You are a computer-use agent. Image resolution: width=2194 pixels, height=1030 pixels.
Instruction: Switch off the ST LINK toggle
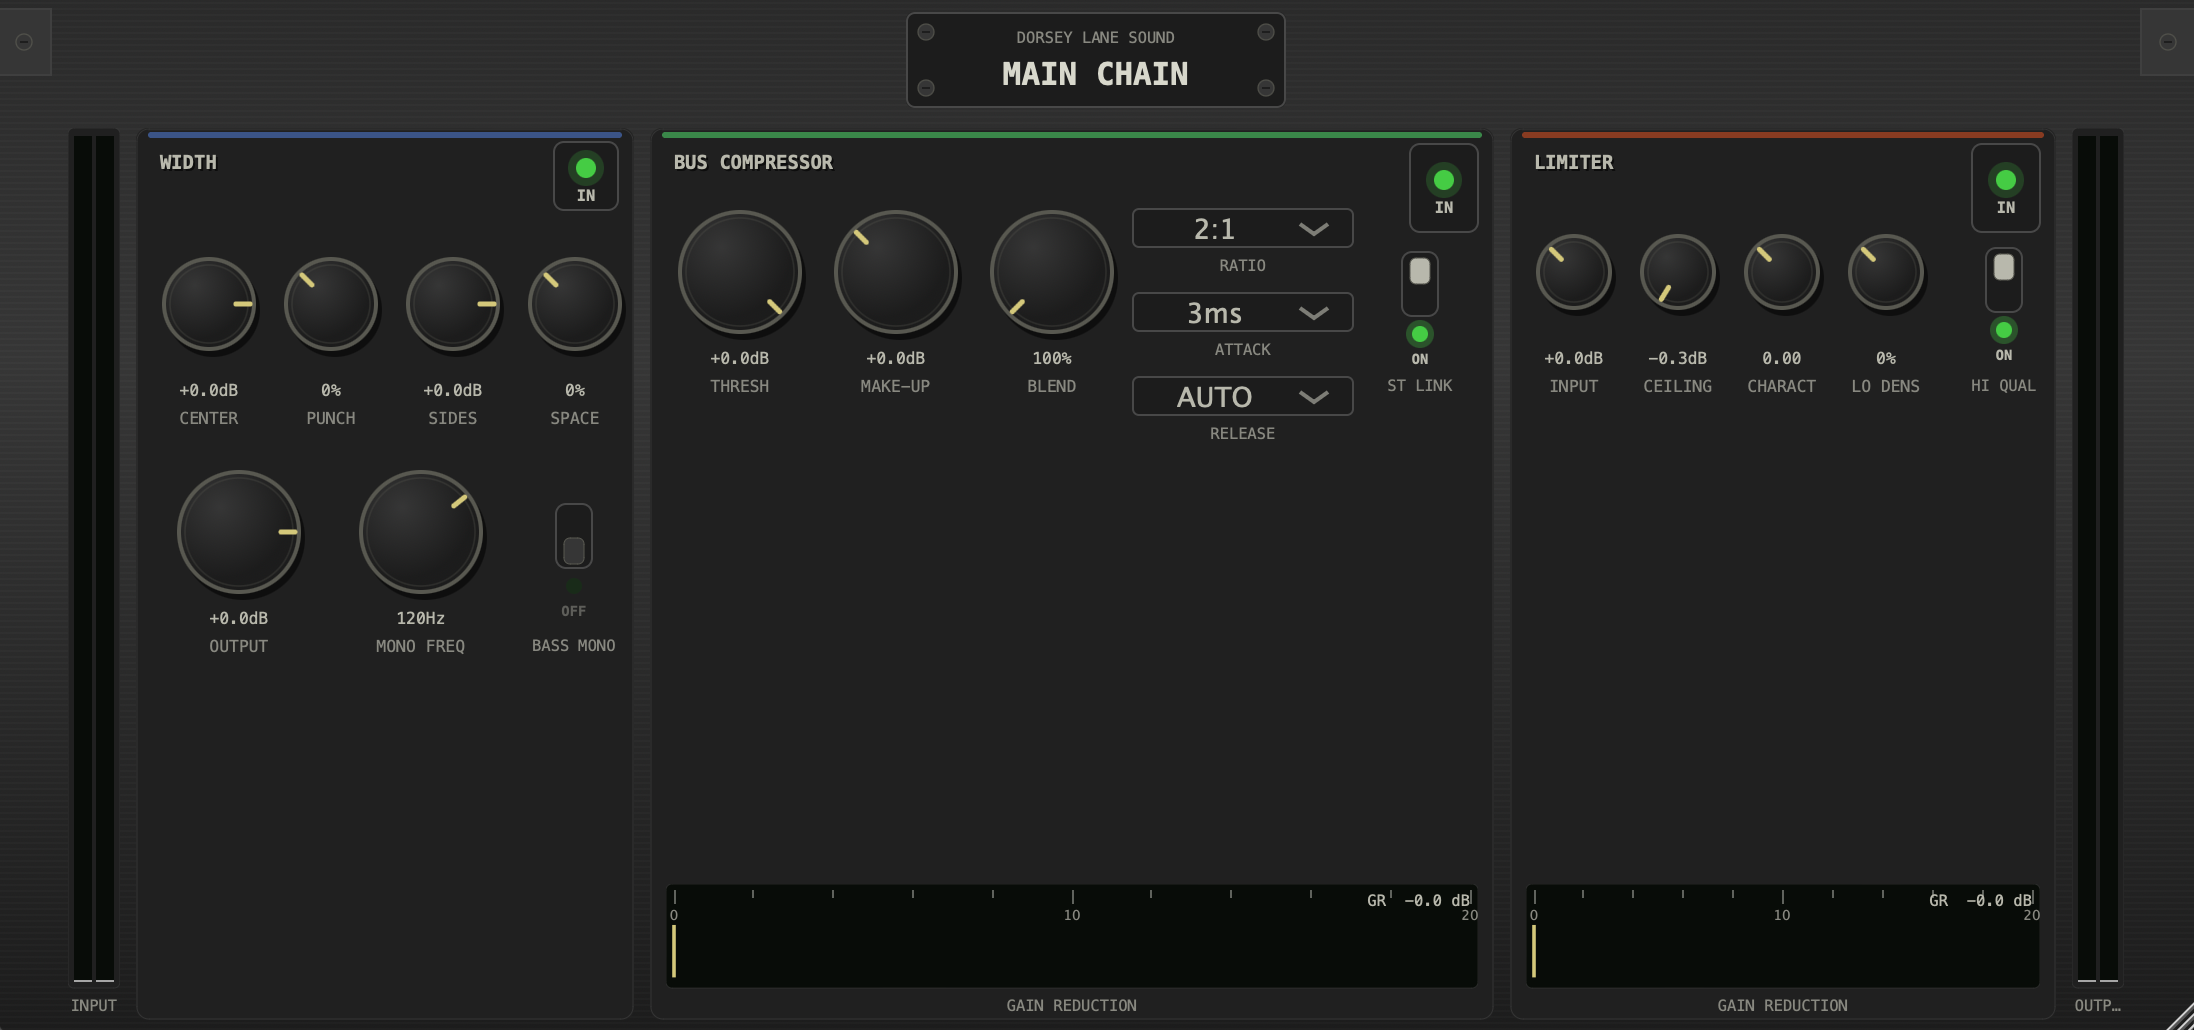(1419, 285)
